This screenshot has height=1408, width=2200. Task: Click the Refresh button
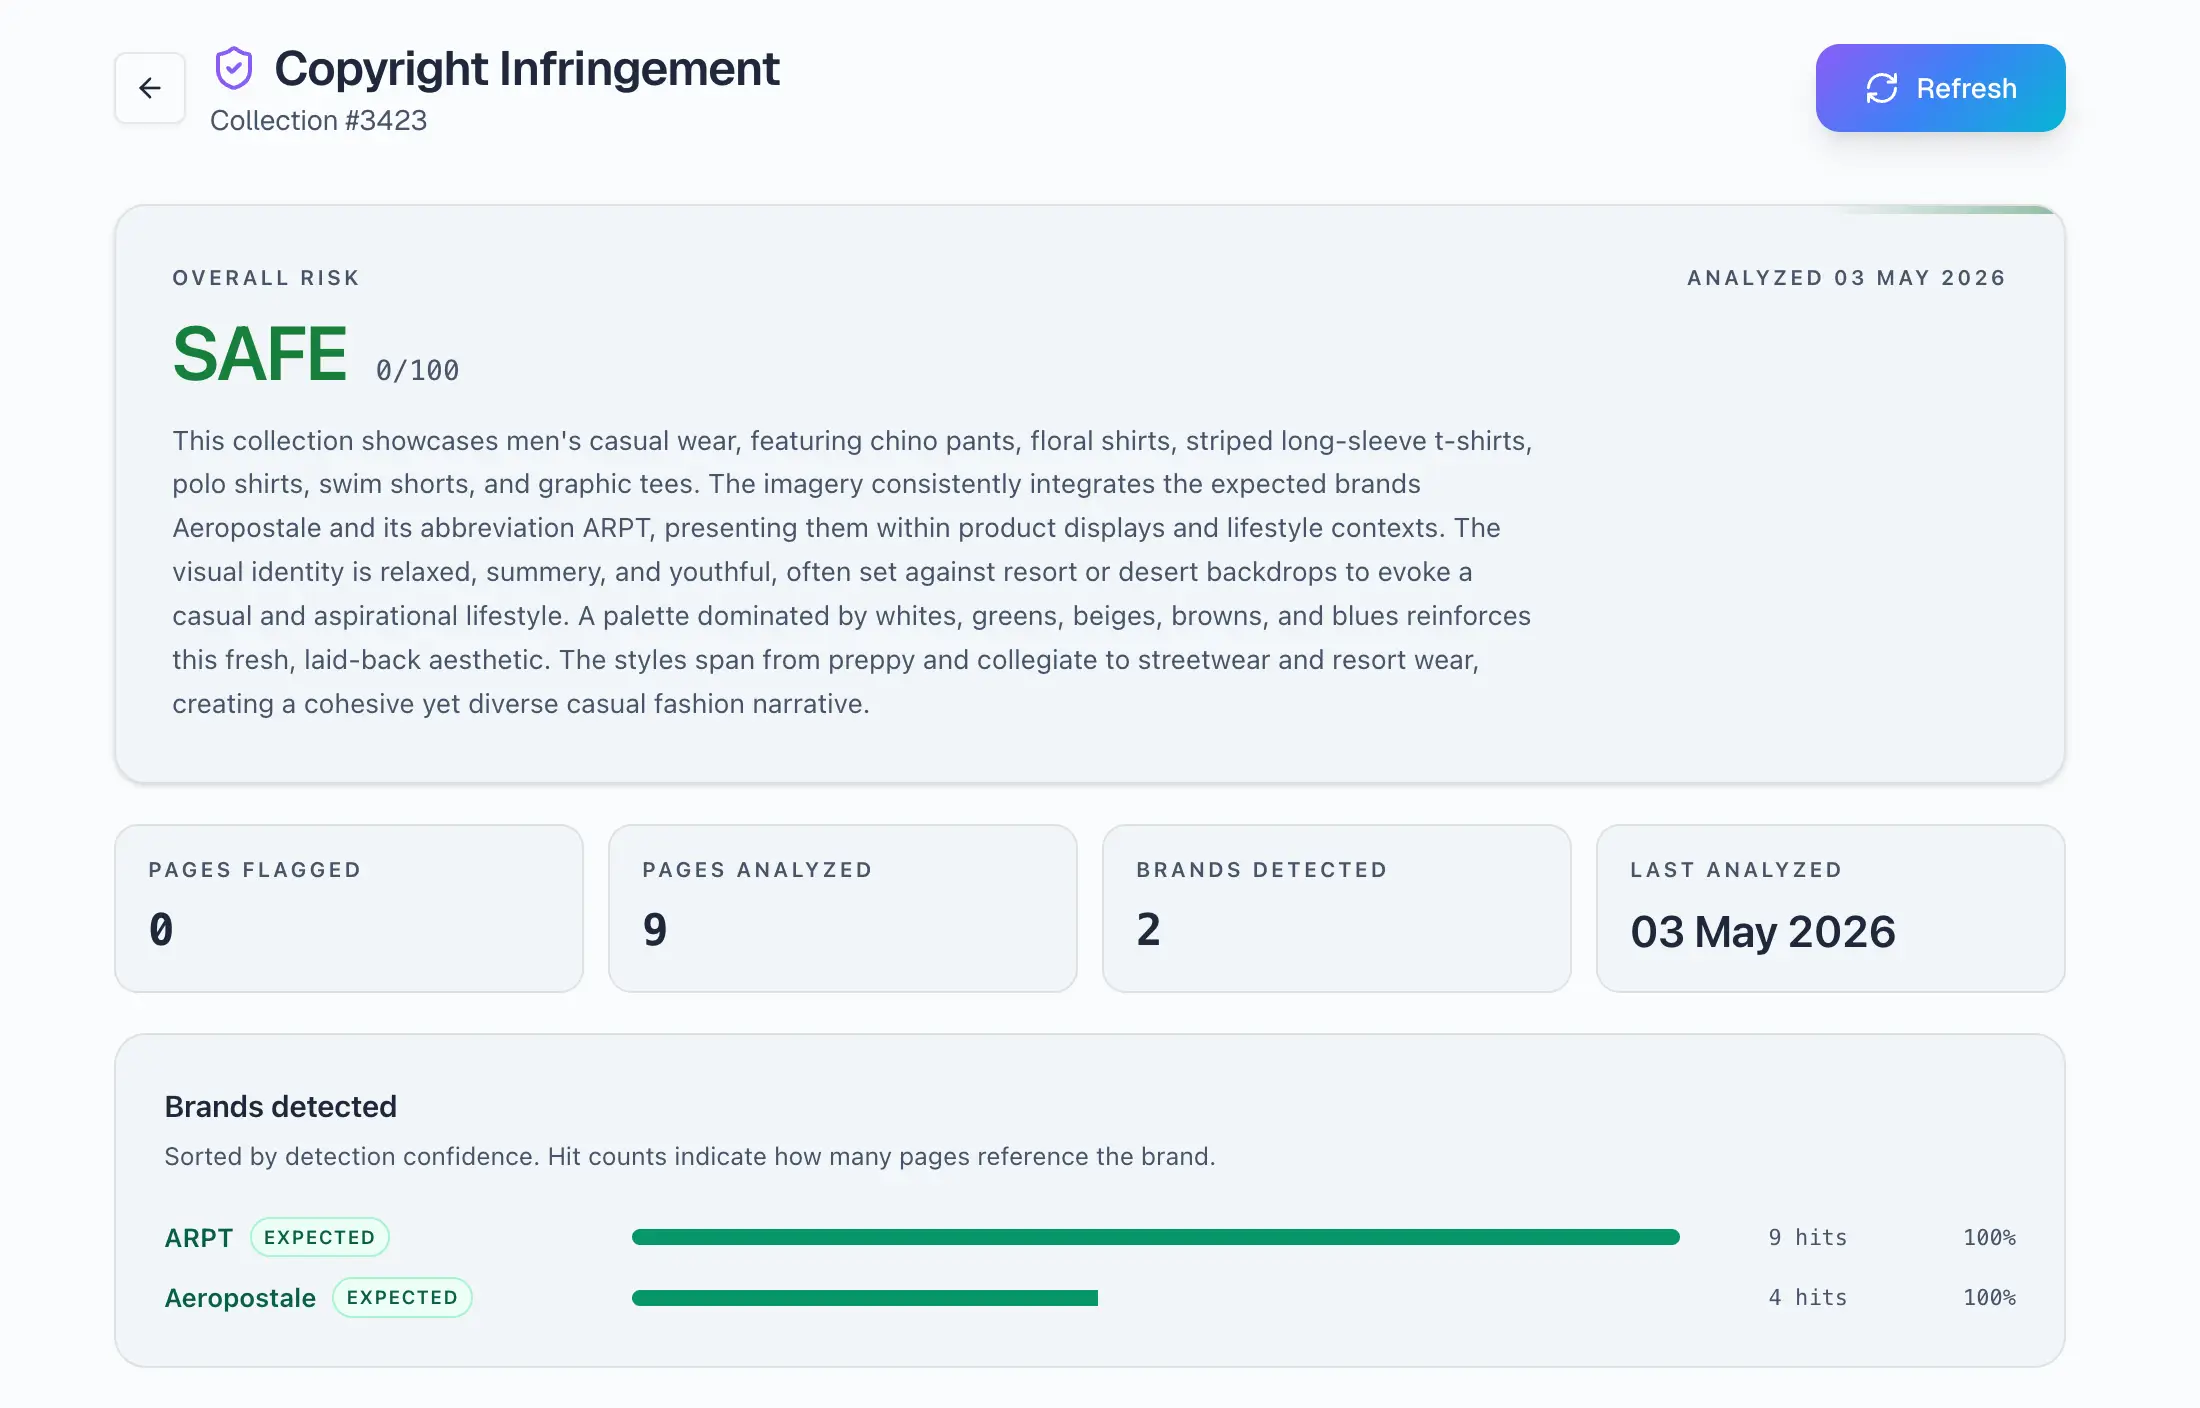(x=1940, y=88)
